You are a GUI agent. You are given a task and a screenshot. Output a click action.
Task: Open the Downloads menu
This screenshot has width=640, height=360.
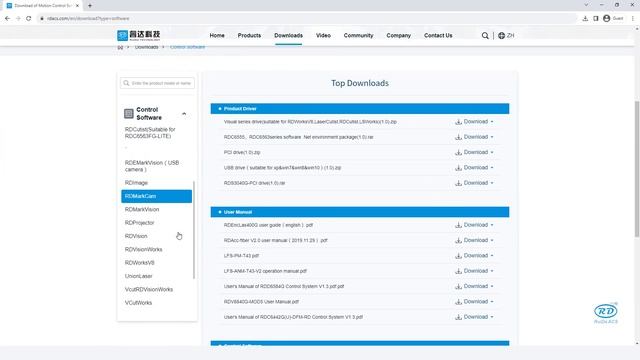tap(288, 36)
